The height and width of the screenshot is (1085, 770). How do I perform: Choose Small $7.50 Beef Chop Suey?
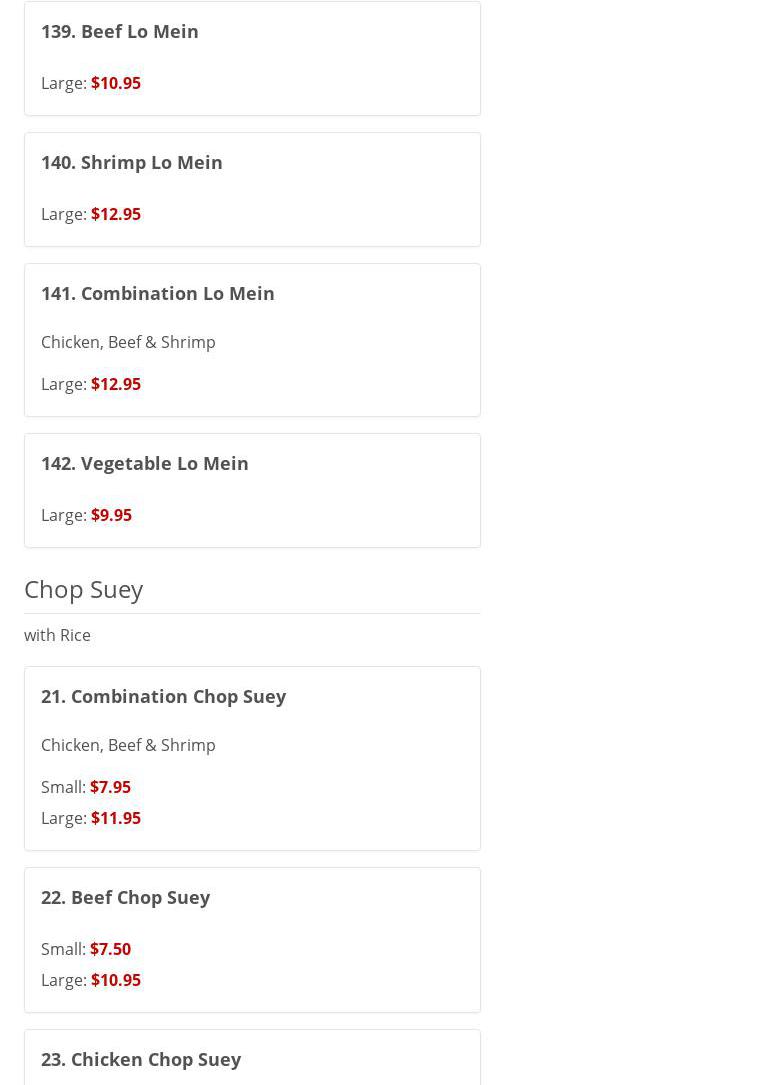pos(110,949)
